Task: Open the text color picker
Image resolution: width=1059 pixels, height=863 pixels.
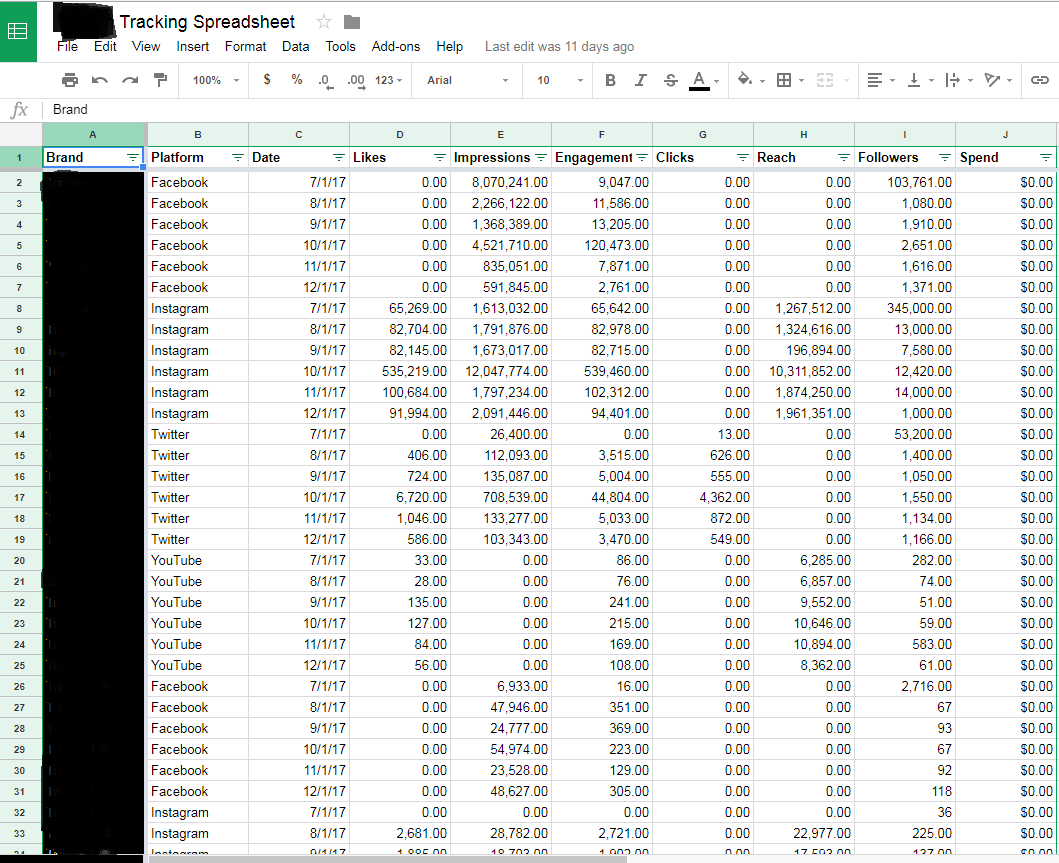Action: click(x=700, y=80)
